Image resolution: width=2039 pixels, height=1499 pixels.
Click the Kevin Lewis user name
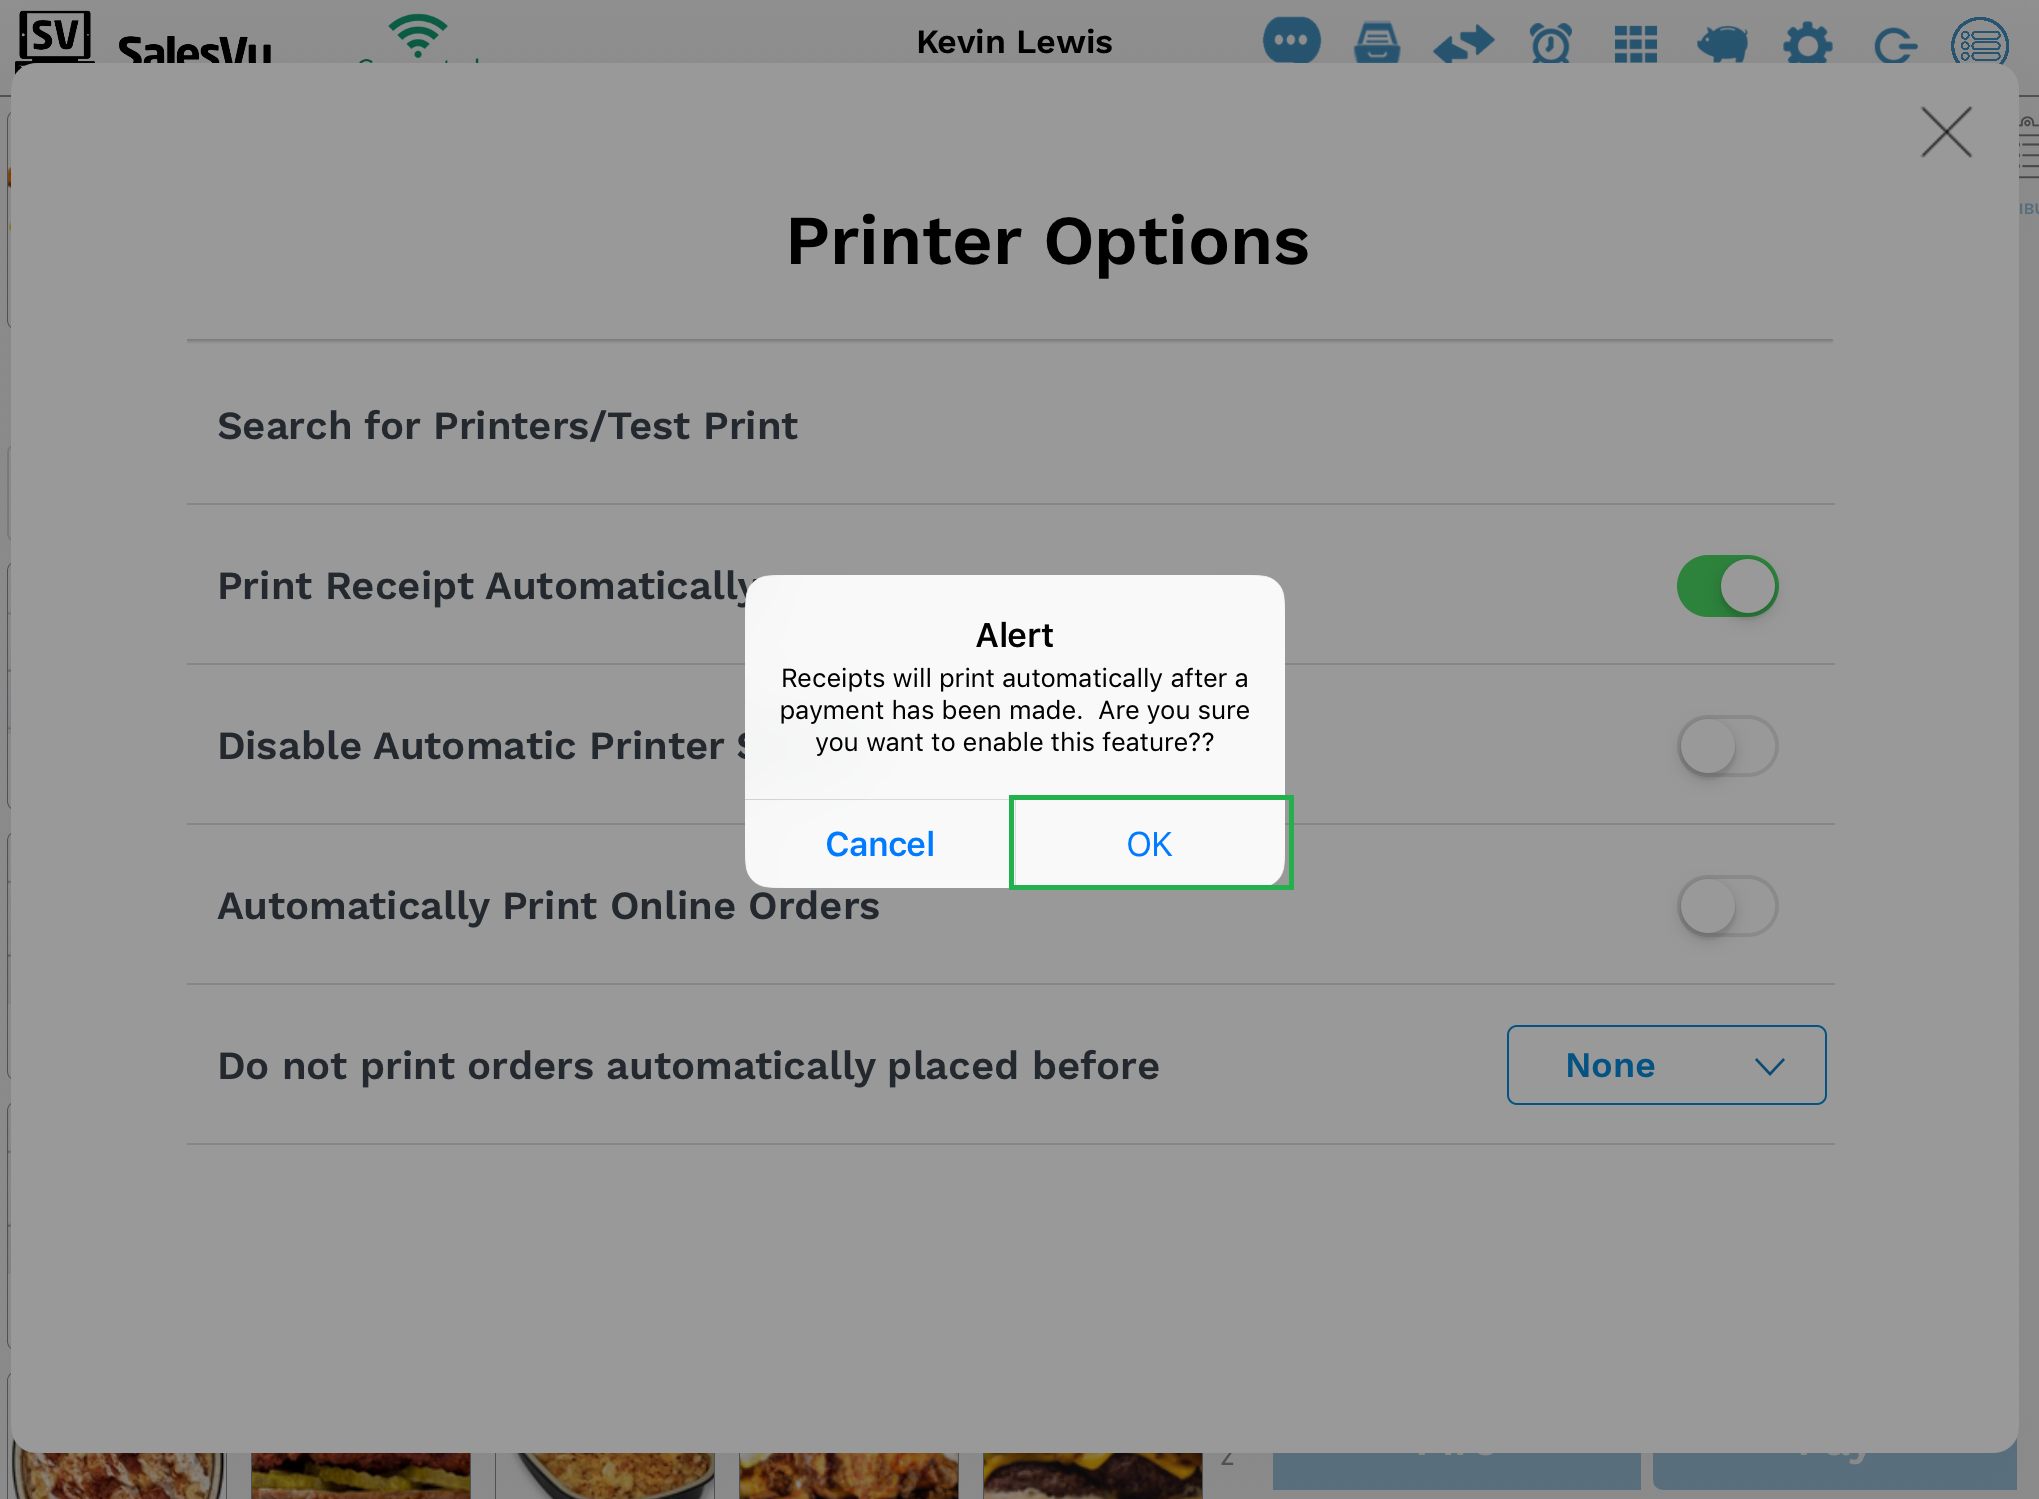[x=1014, y=42]
